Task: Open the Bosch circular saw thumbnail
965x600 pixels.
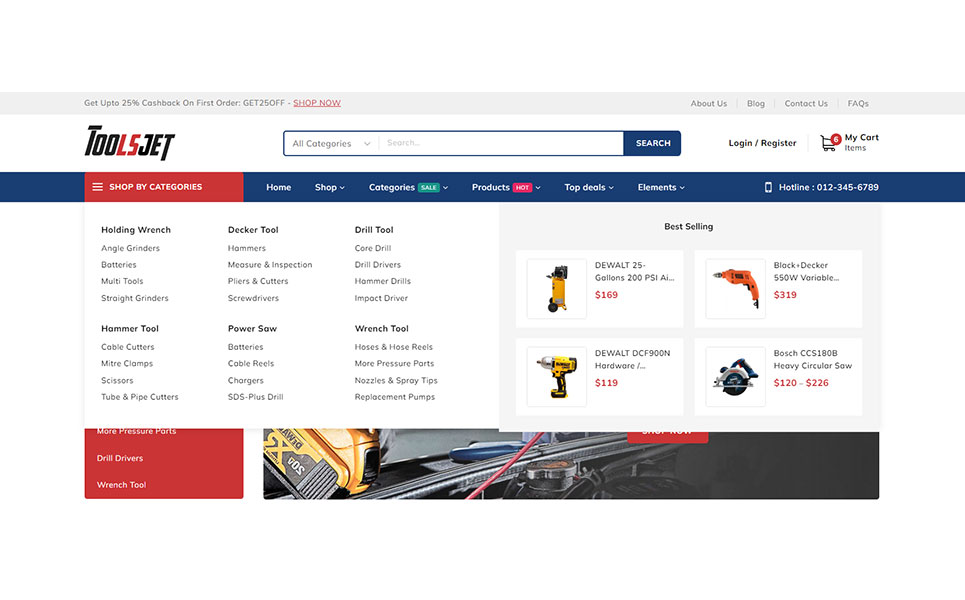Action: tap(735, 376)
